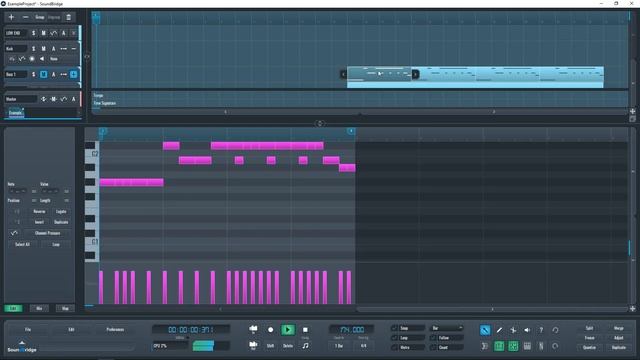The image size is (640, 360).
Task: Click the Duplicate button in the note panel
Action: pyautogui.click(x=61, y=222)
